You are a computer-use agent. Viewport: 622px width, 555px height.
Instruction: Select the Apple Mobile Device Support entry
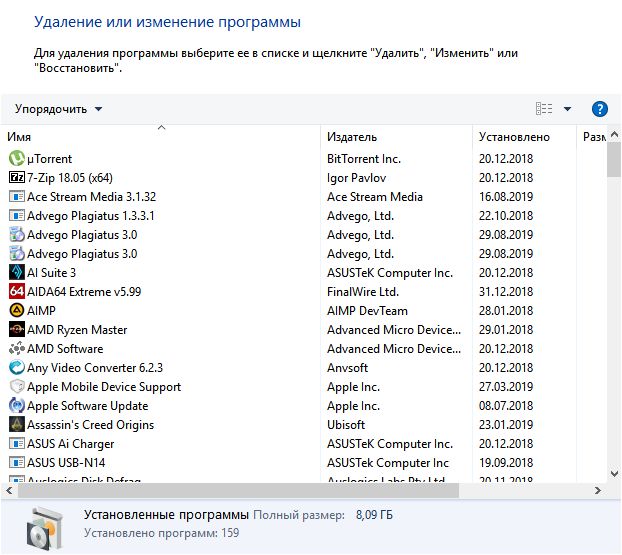[x=104, y=387]
